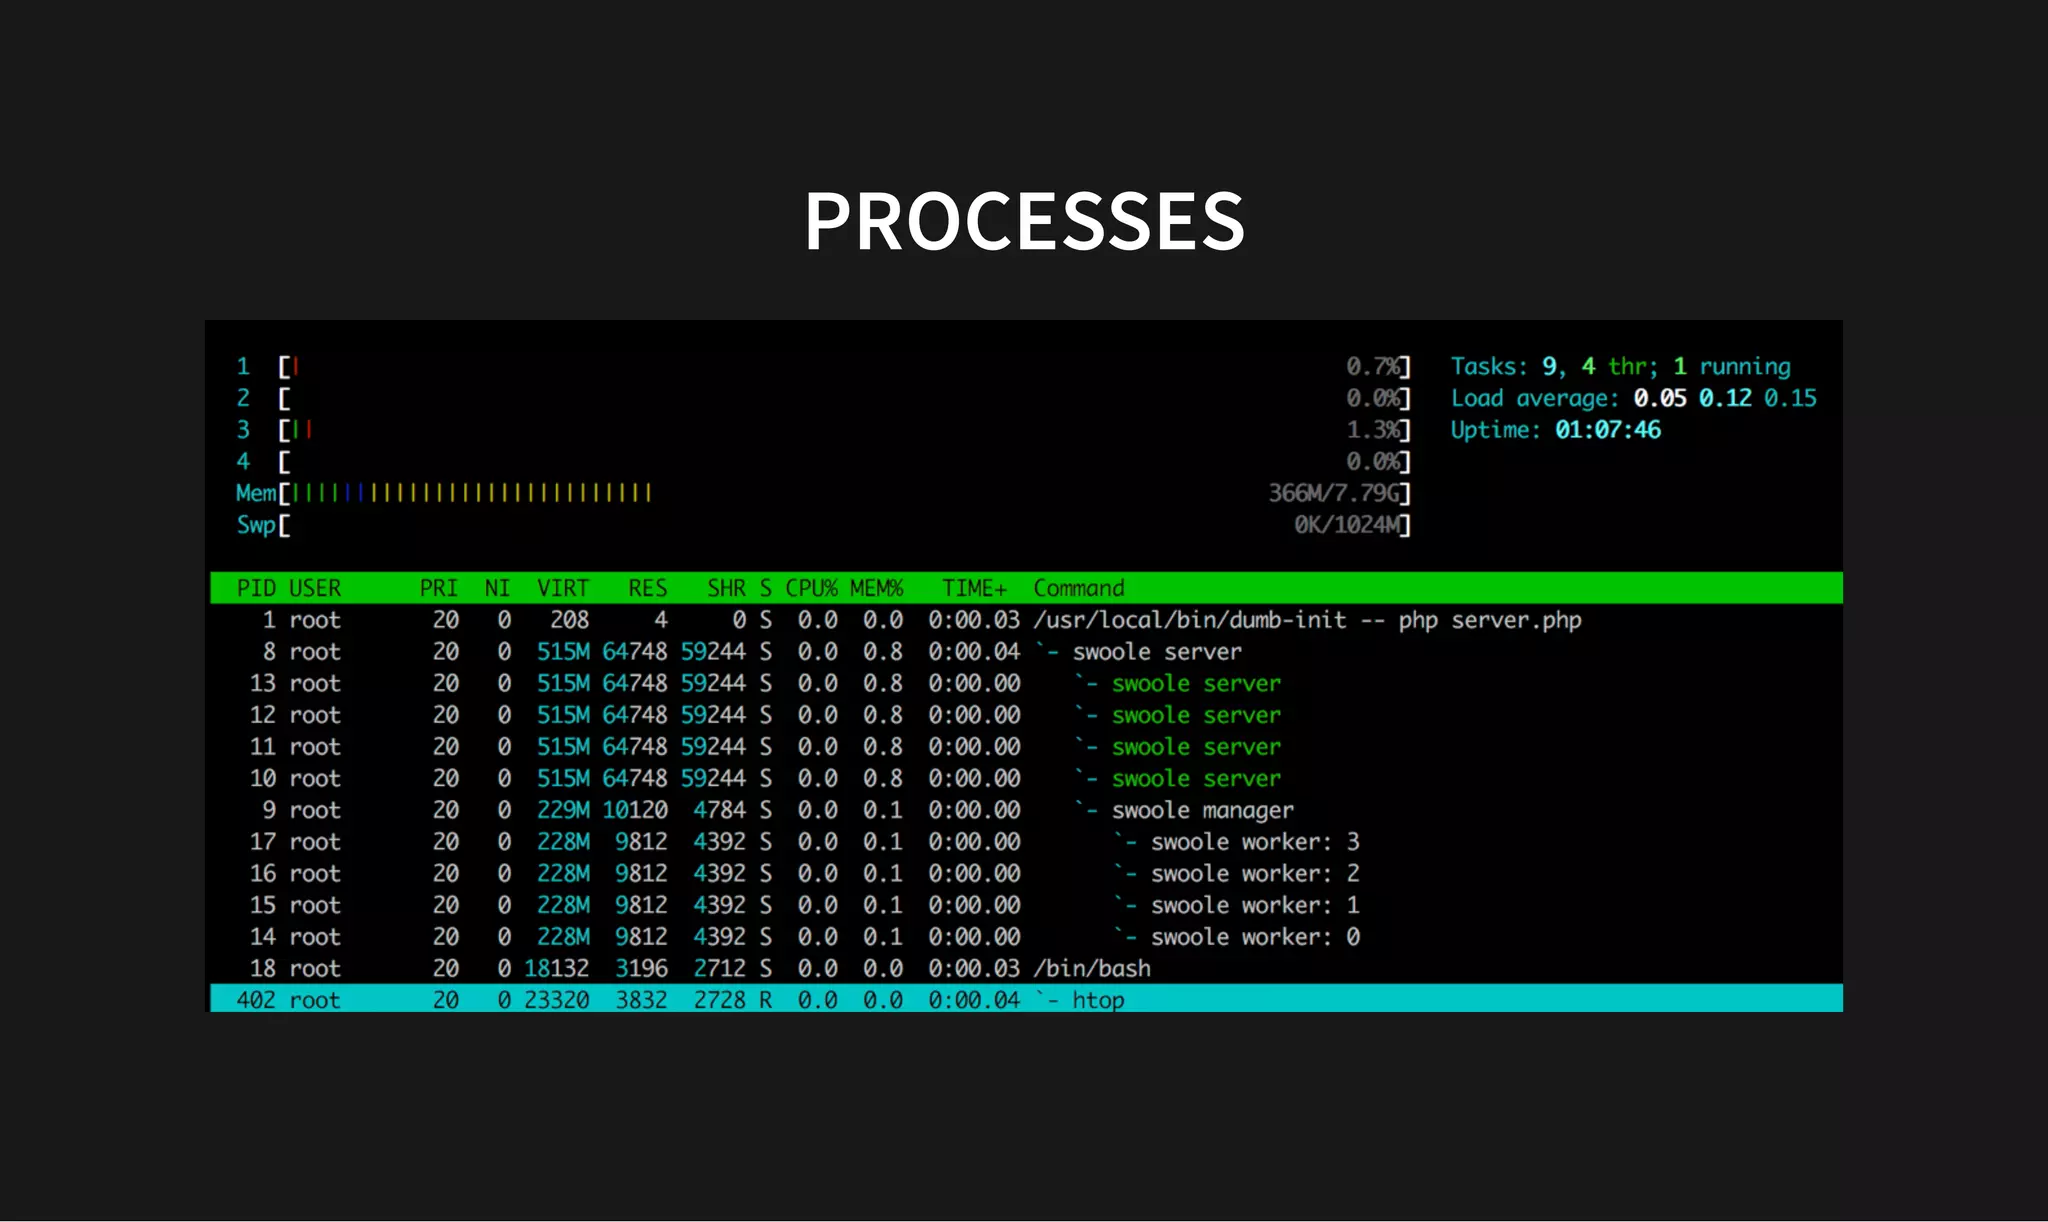Click the PROCESSES slide title
Image resolution: width=2048 pixels, height=1222 pixels.
[1025, 221]
